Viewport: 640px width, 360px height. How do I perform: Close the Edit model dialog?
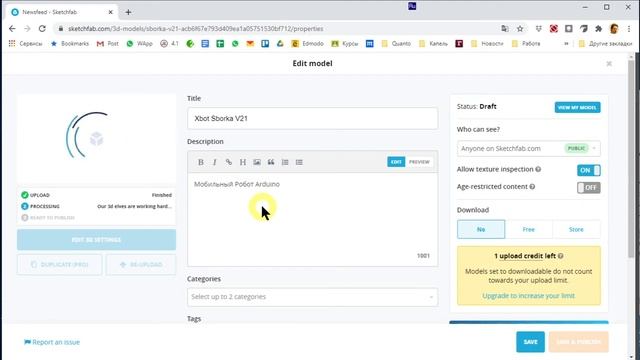(x=609, y=64)
